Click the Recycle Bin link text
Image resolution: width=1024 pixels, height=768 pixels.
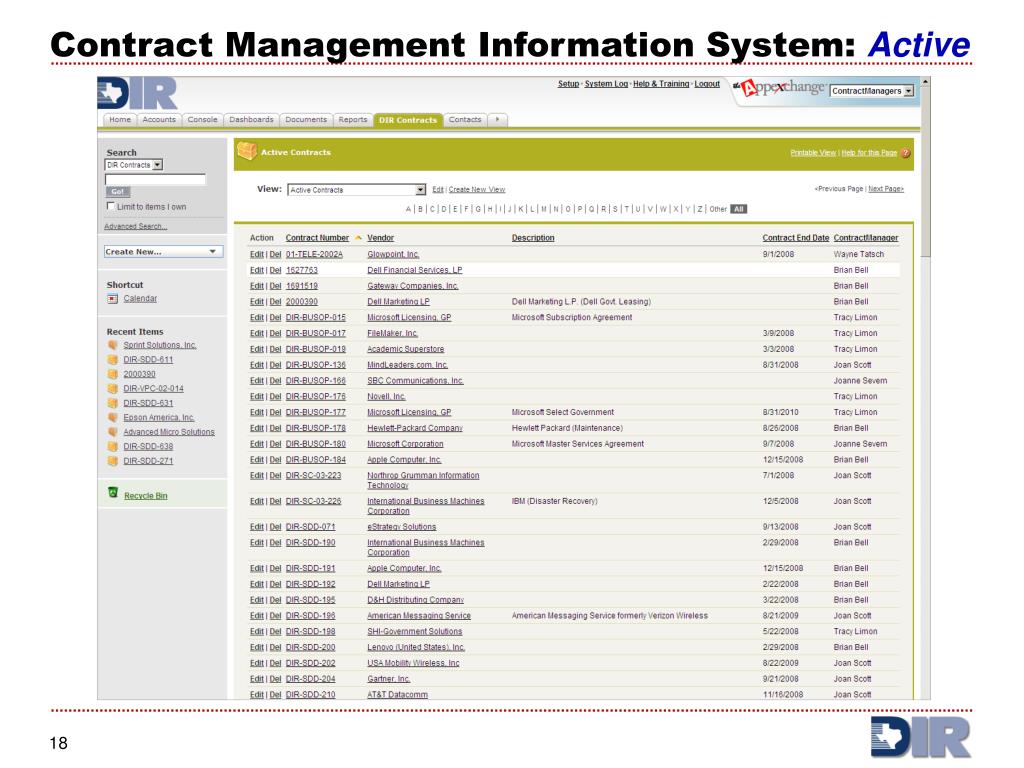pyautogui.click(x=146, y=496)
